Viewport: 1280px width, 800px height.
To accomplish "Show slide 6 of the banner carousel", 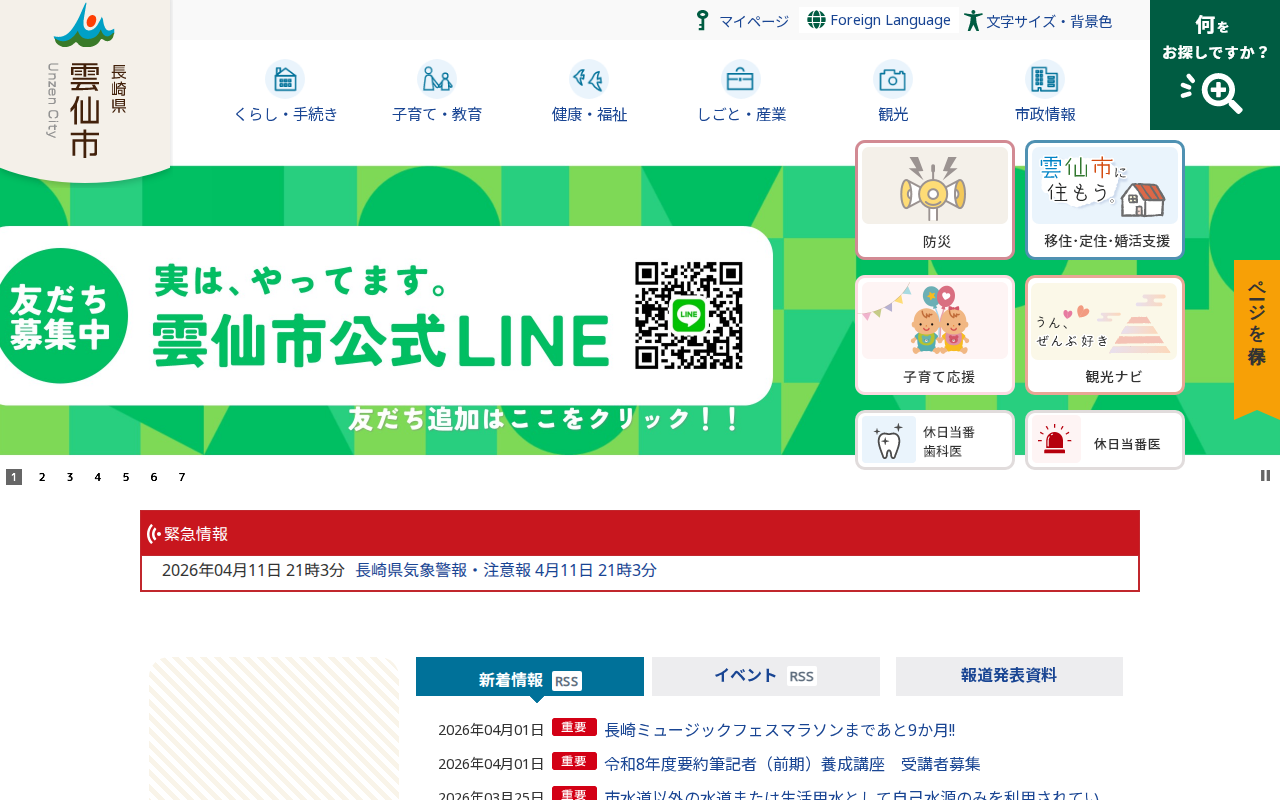I will click(x=154, y=477).
